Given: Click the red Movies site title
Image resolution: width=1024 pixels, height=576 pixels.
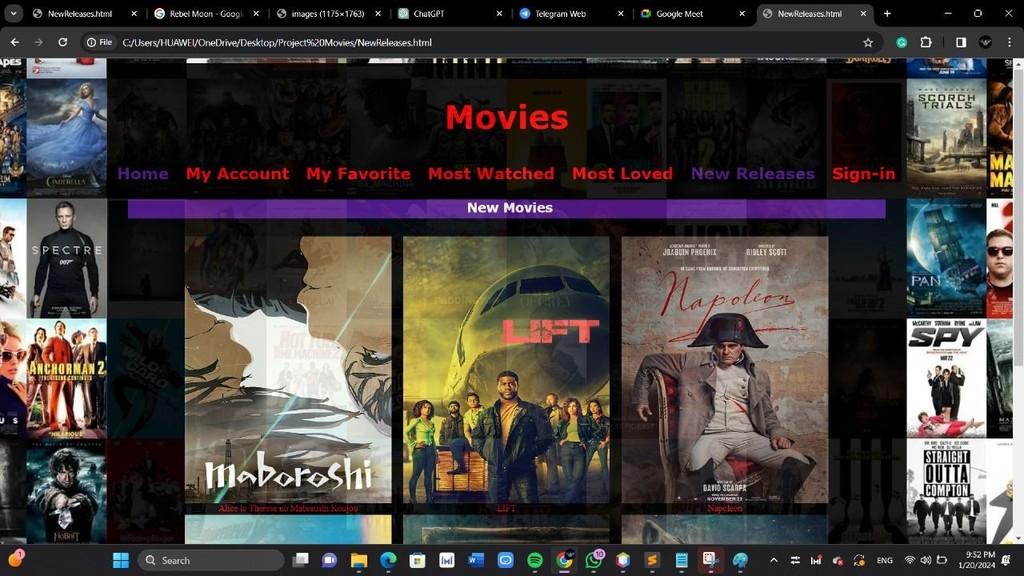Looking at the screenshot, I should (507, 118).
